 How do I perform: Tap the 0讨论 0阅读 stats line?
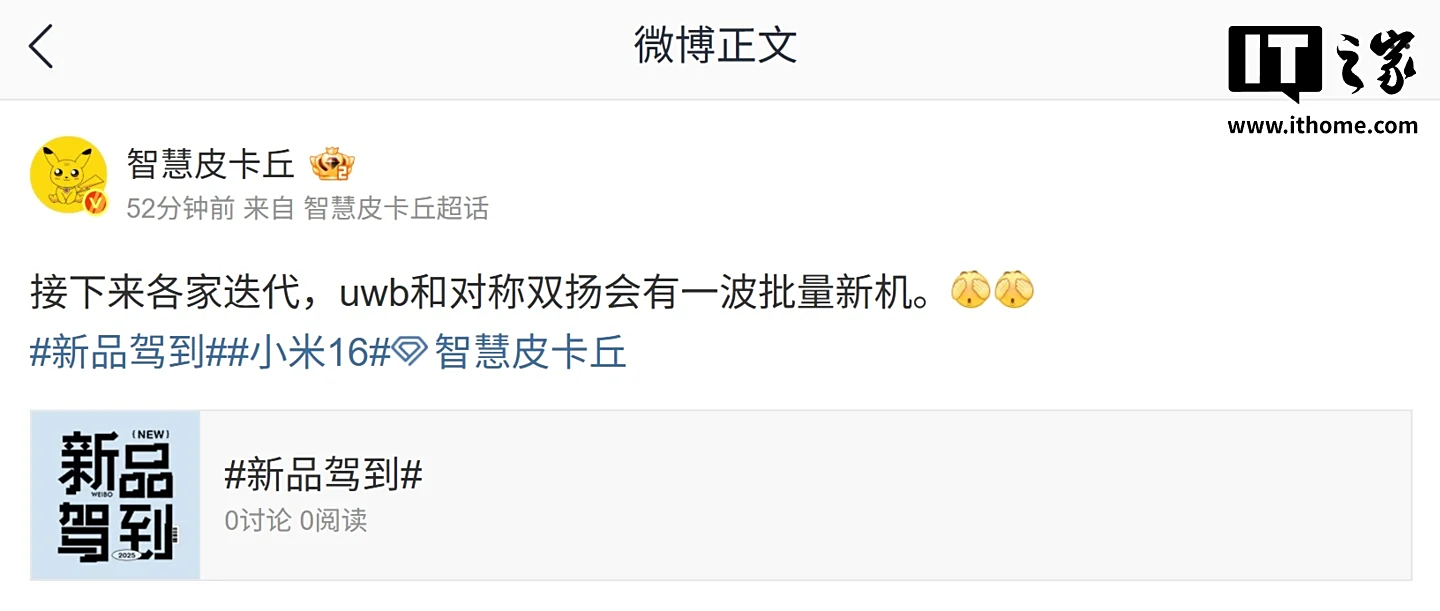pos(296,520)
